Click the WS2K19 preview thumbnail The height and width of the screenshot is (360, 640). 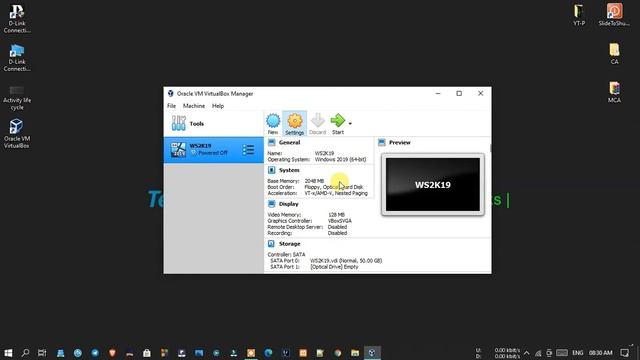[433, 184]
